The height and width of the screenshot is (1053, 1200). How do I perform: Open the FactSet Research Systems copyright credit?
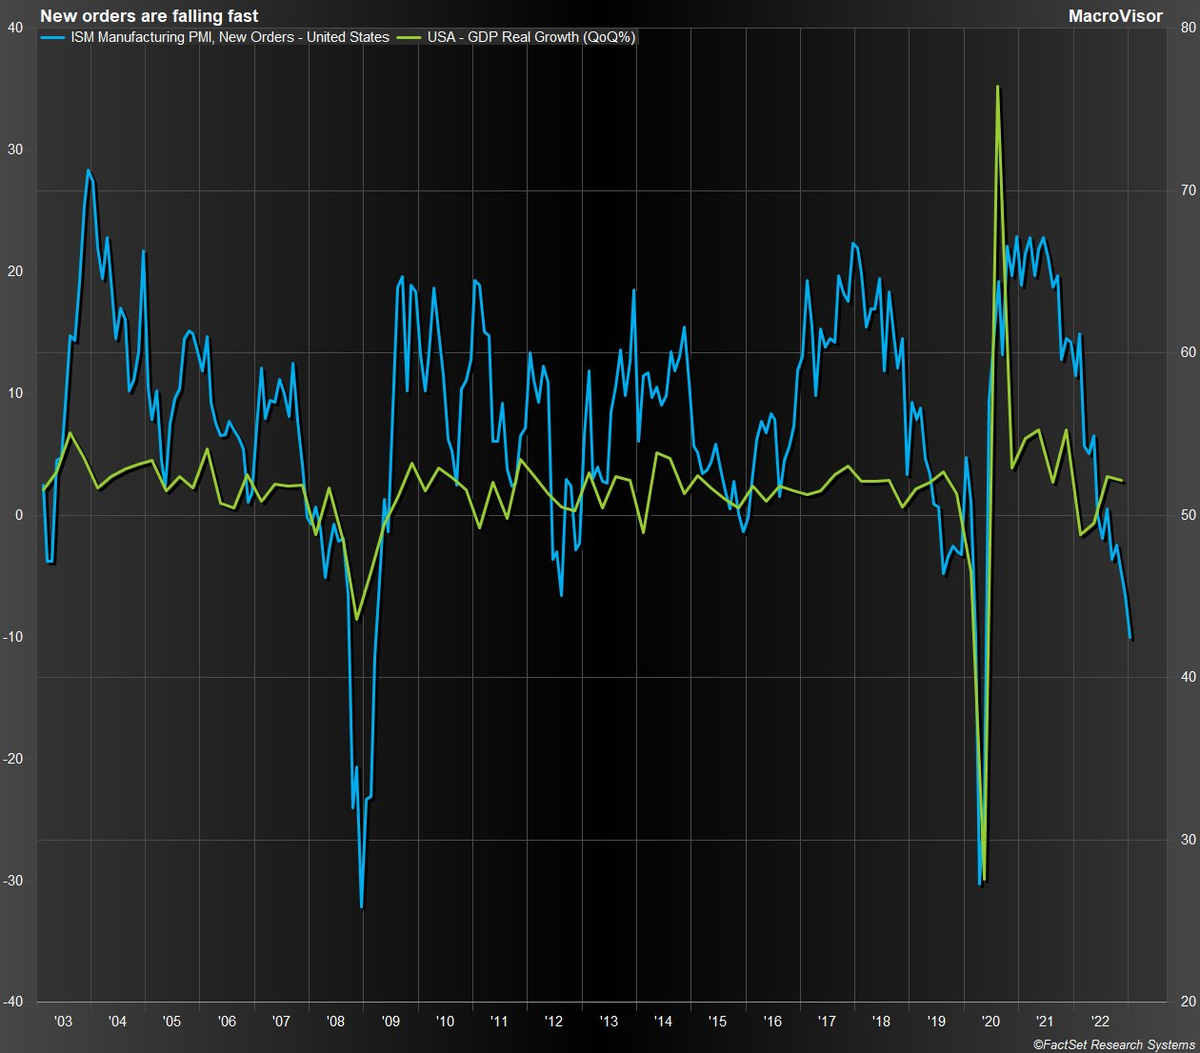pyautogui.click(x=1112, y=1043)
